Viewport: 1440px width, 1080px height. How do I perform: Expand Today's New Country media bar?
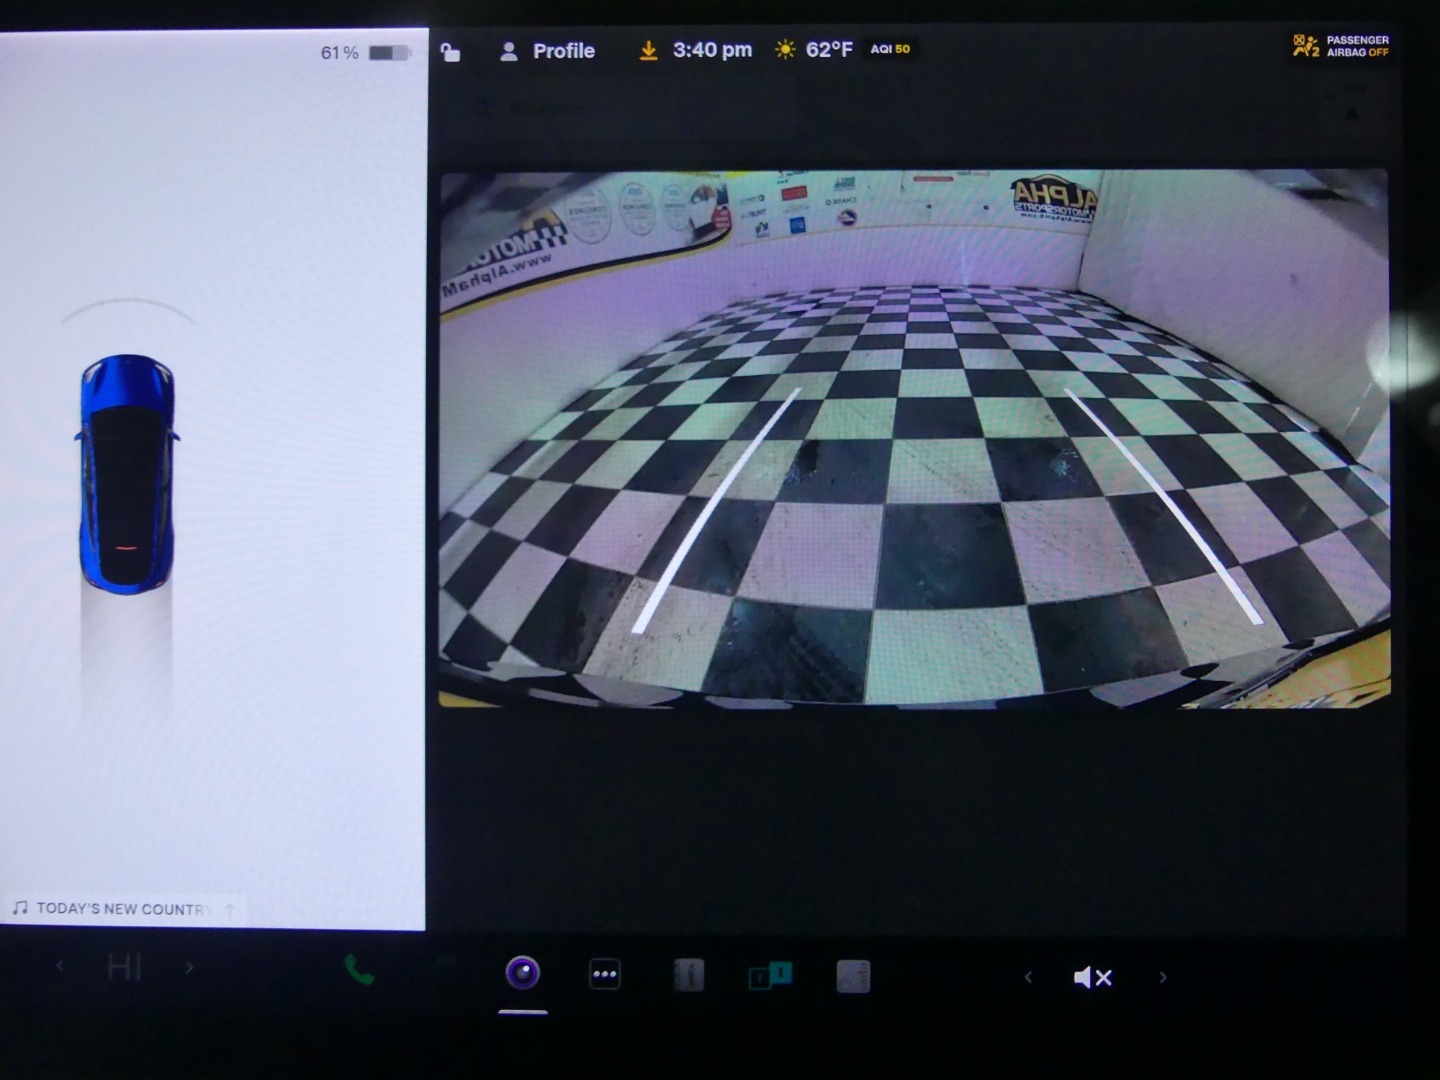pyautogui.click(x=120, y=908)
